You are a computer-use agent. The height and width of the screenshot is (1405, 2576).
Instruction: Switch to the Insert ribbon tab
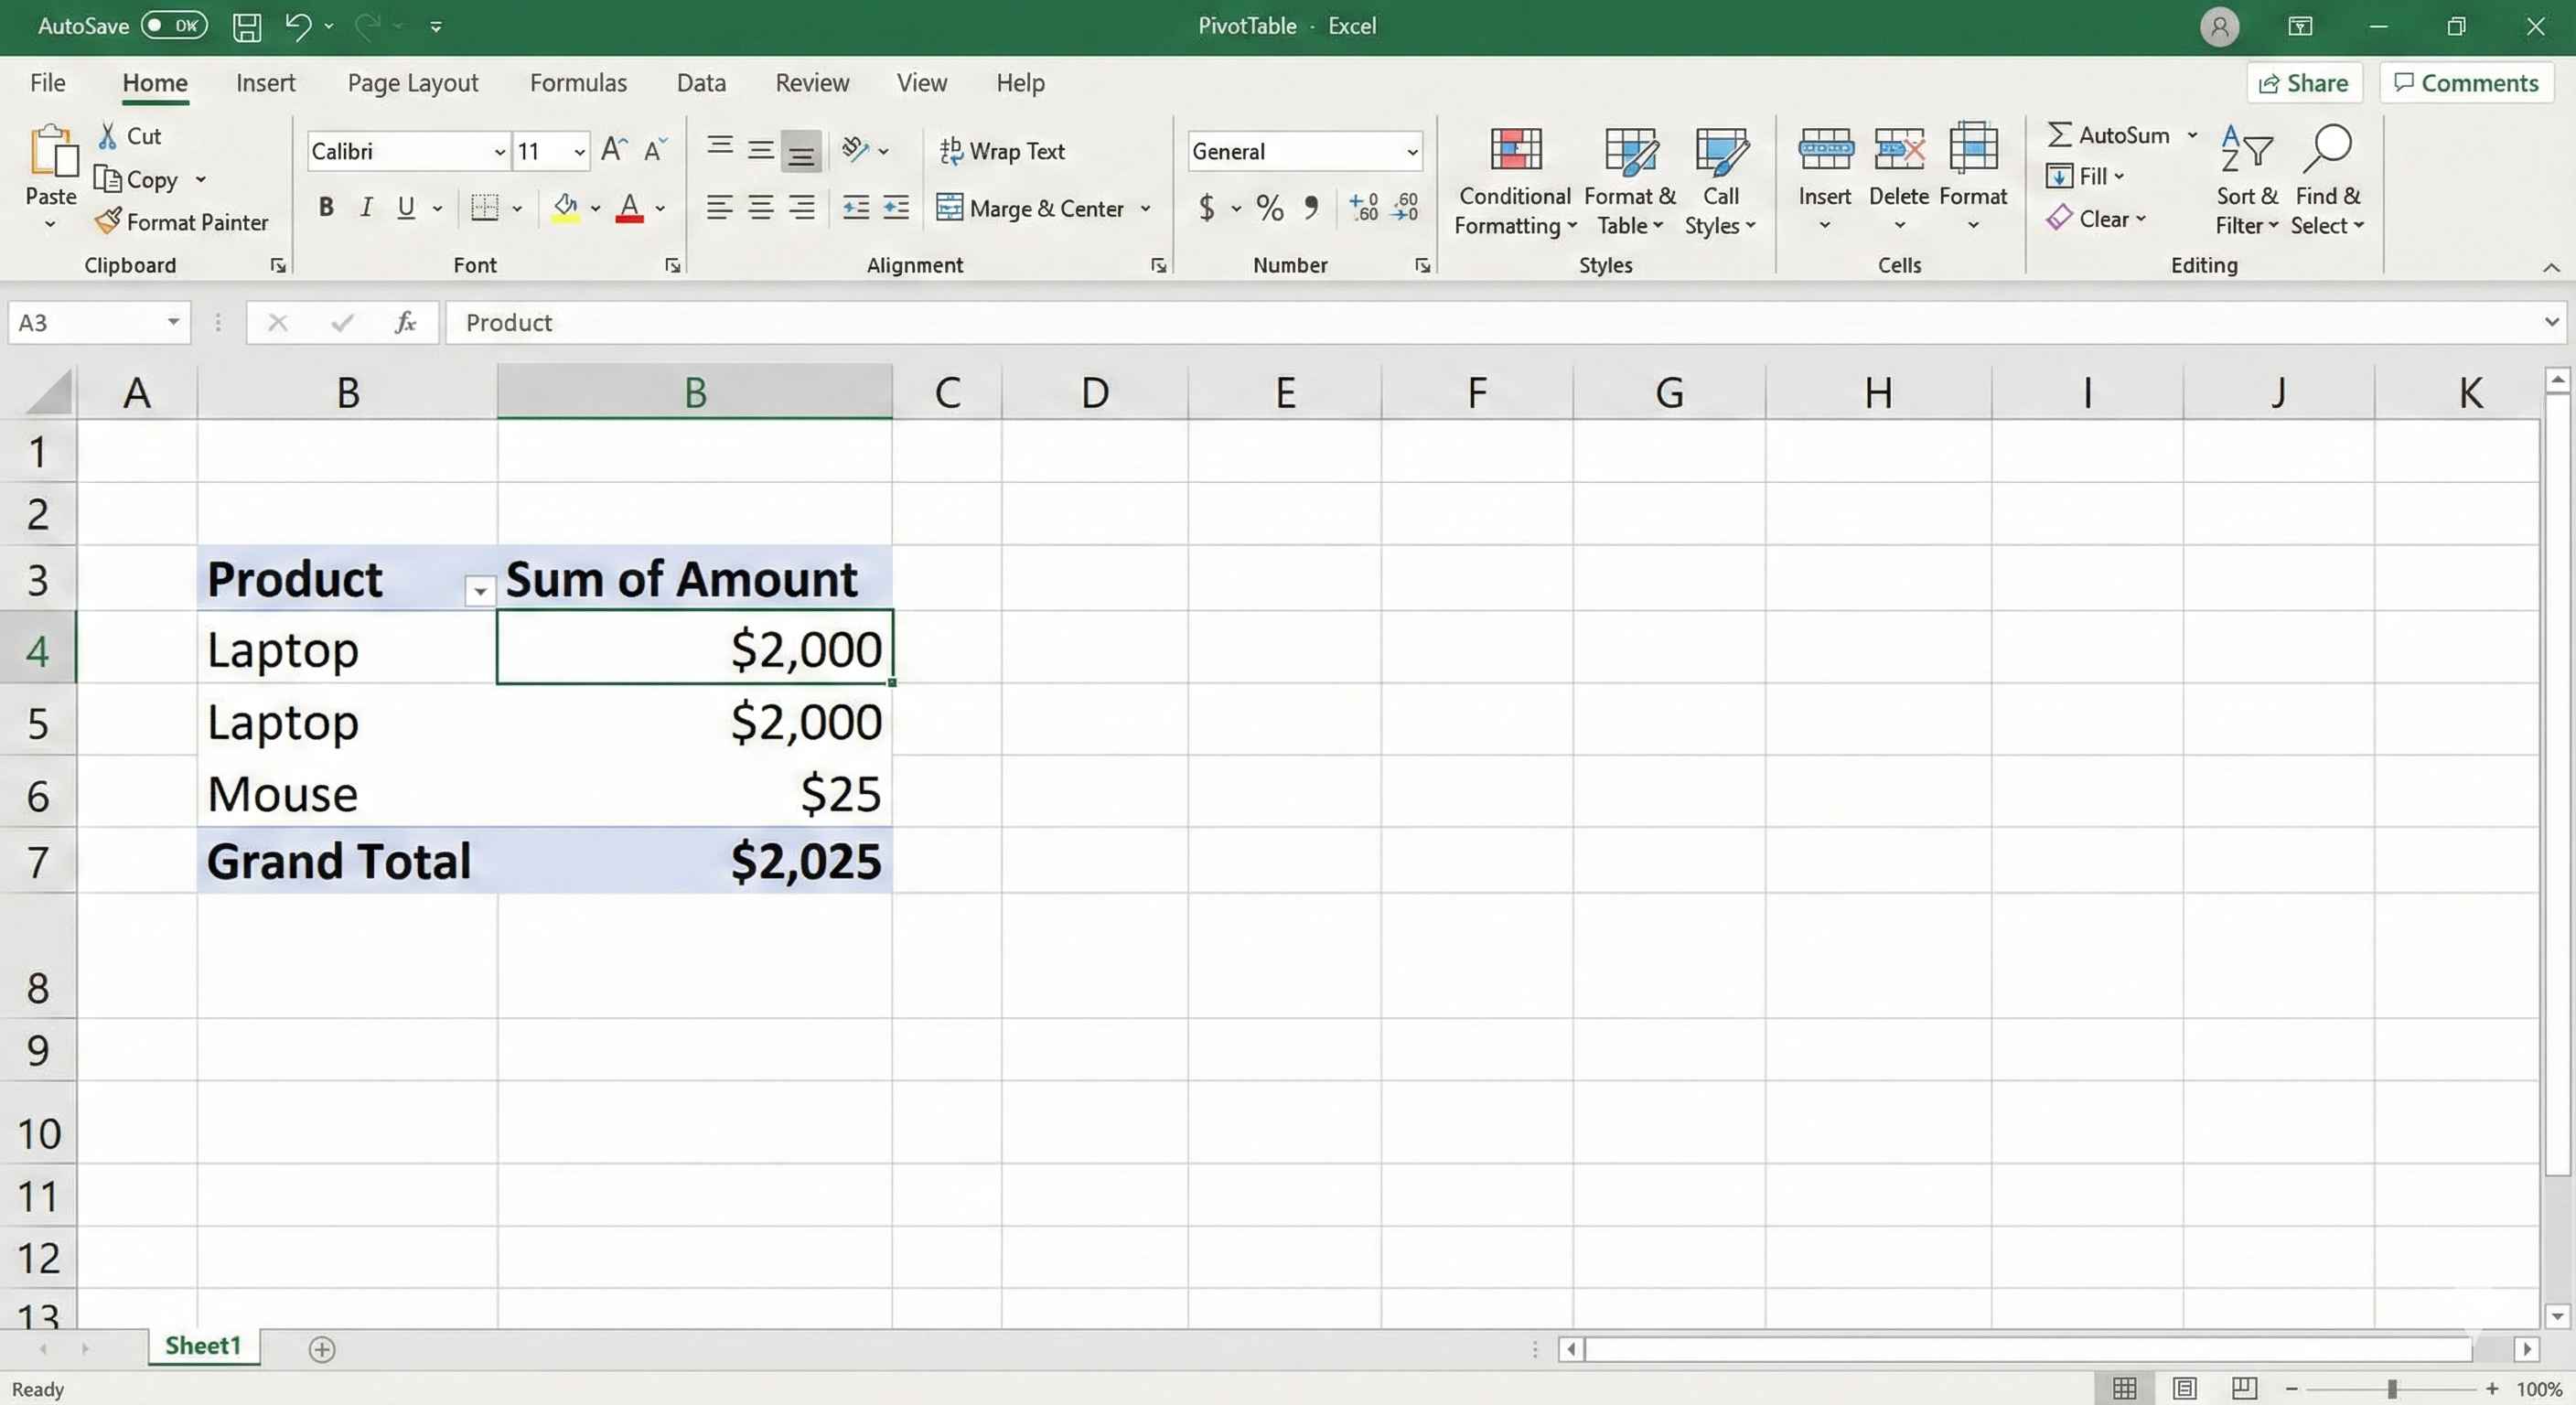click(x=266, y=82)
